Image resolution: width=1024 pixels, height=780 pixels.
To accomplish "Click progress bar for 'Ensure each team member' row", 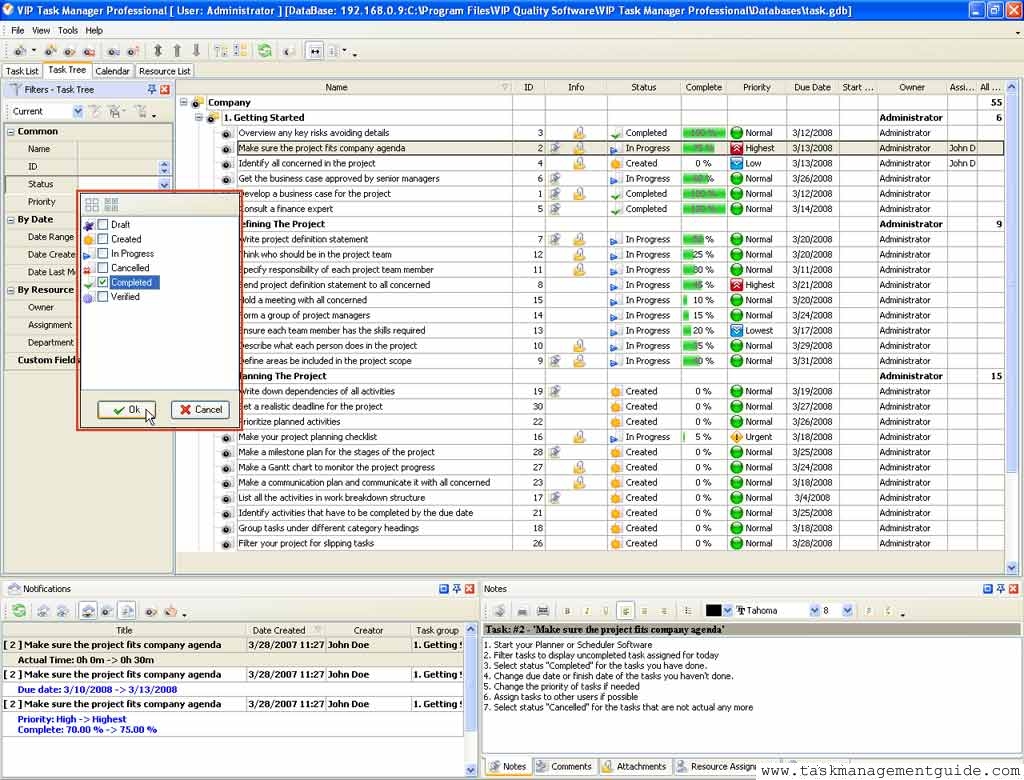I will (704, 331).
